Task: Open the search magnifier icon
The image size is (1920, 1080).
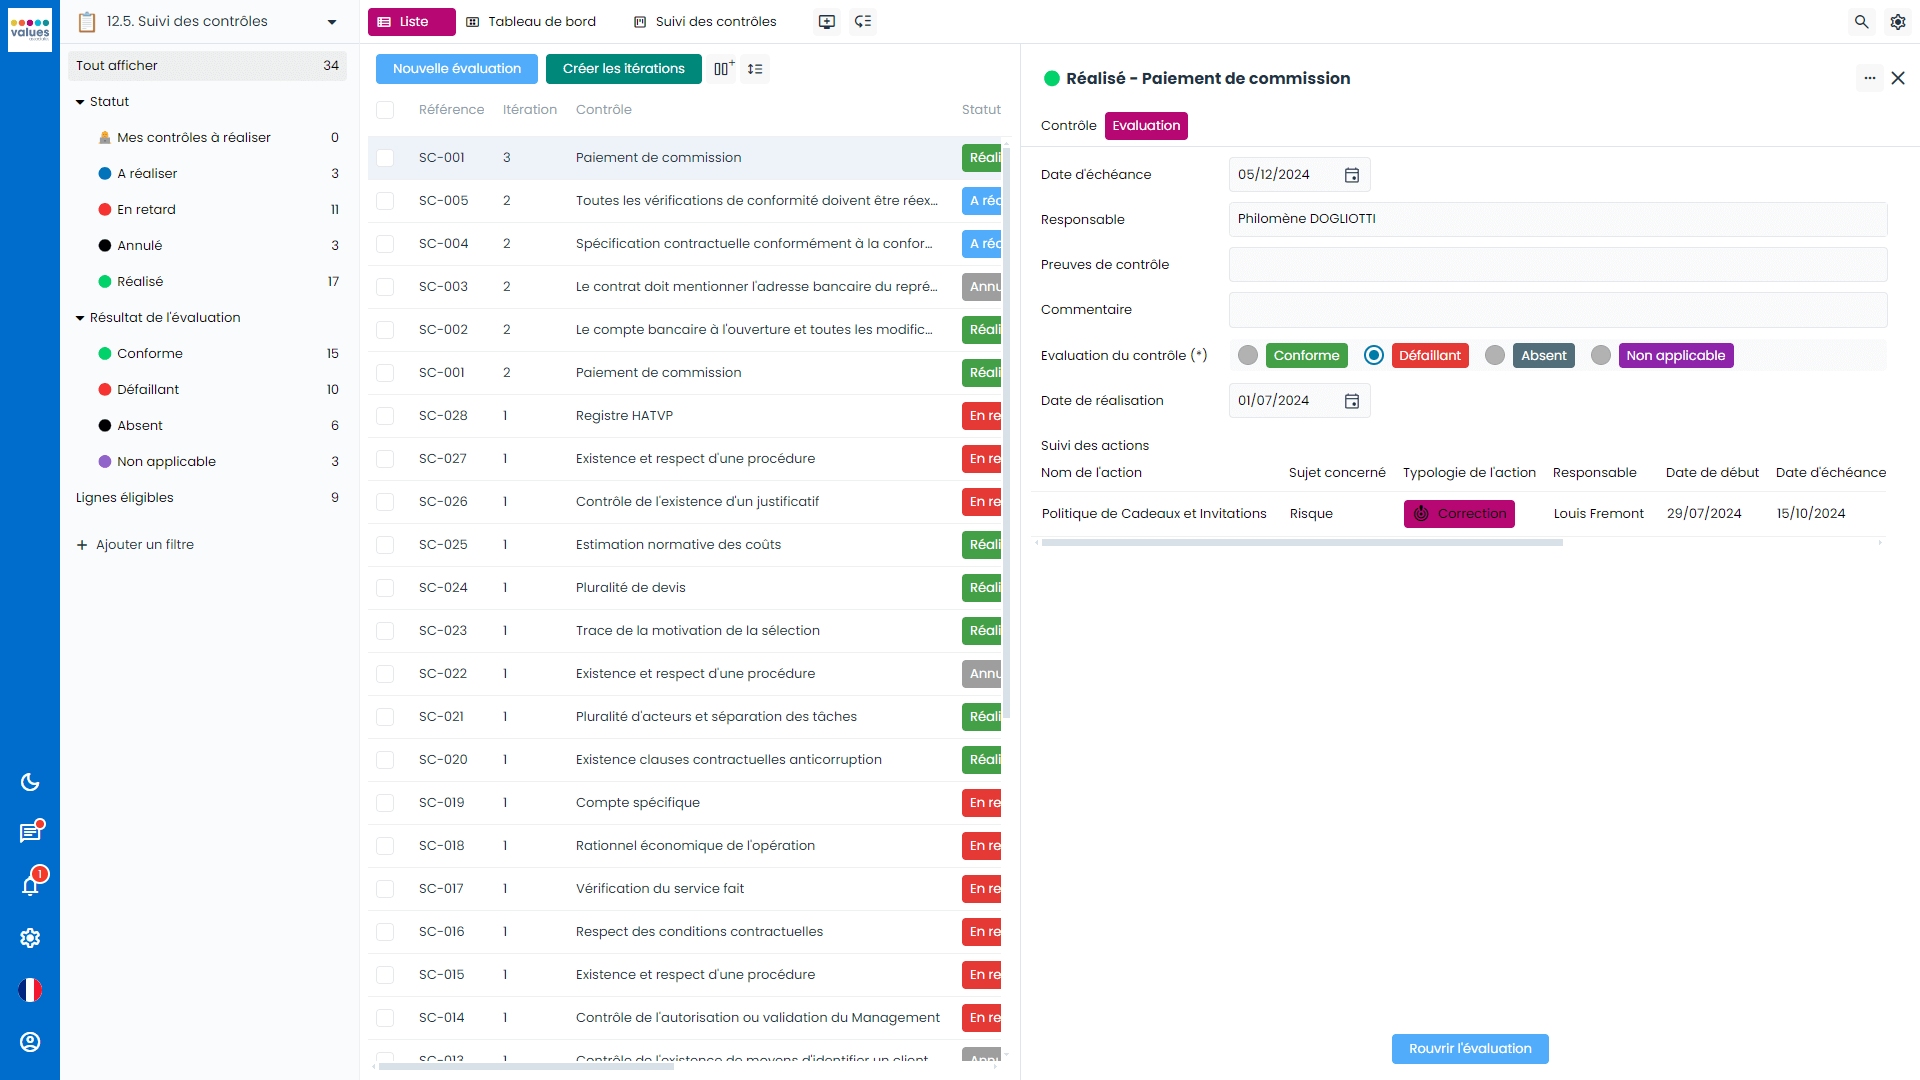Action: point(1861,21)
